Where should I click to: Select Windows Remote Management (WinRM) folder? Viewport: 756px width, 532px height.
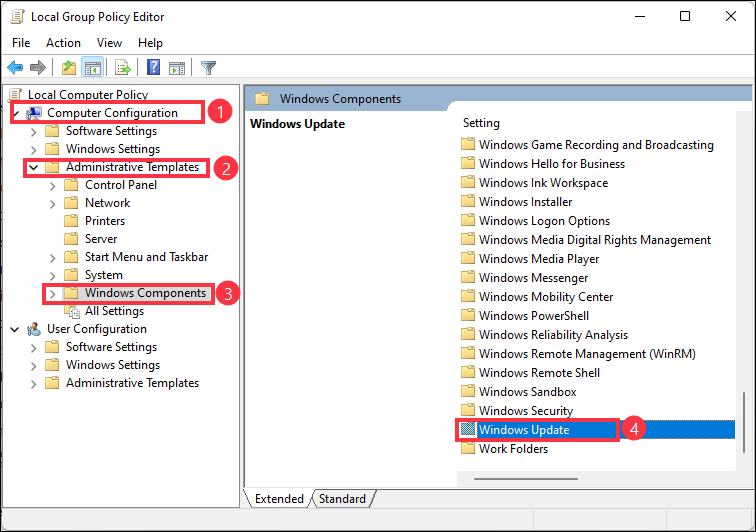pos(587,354)
